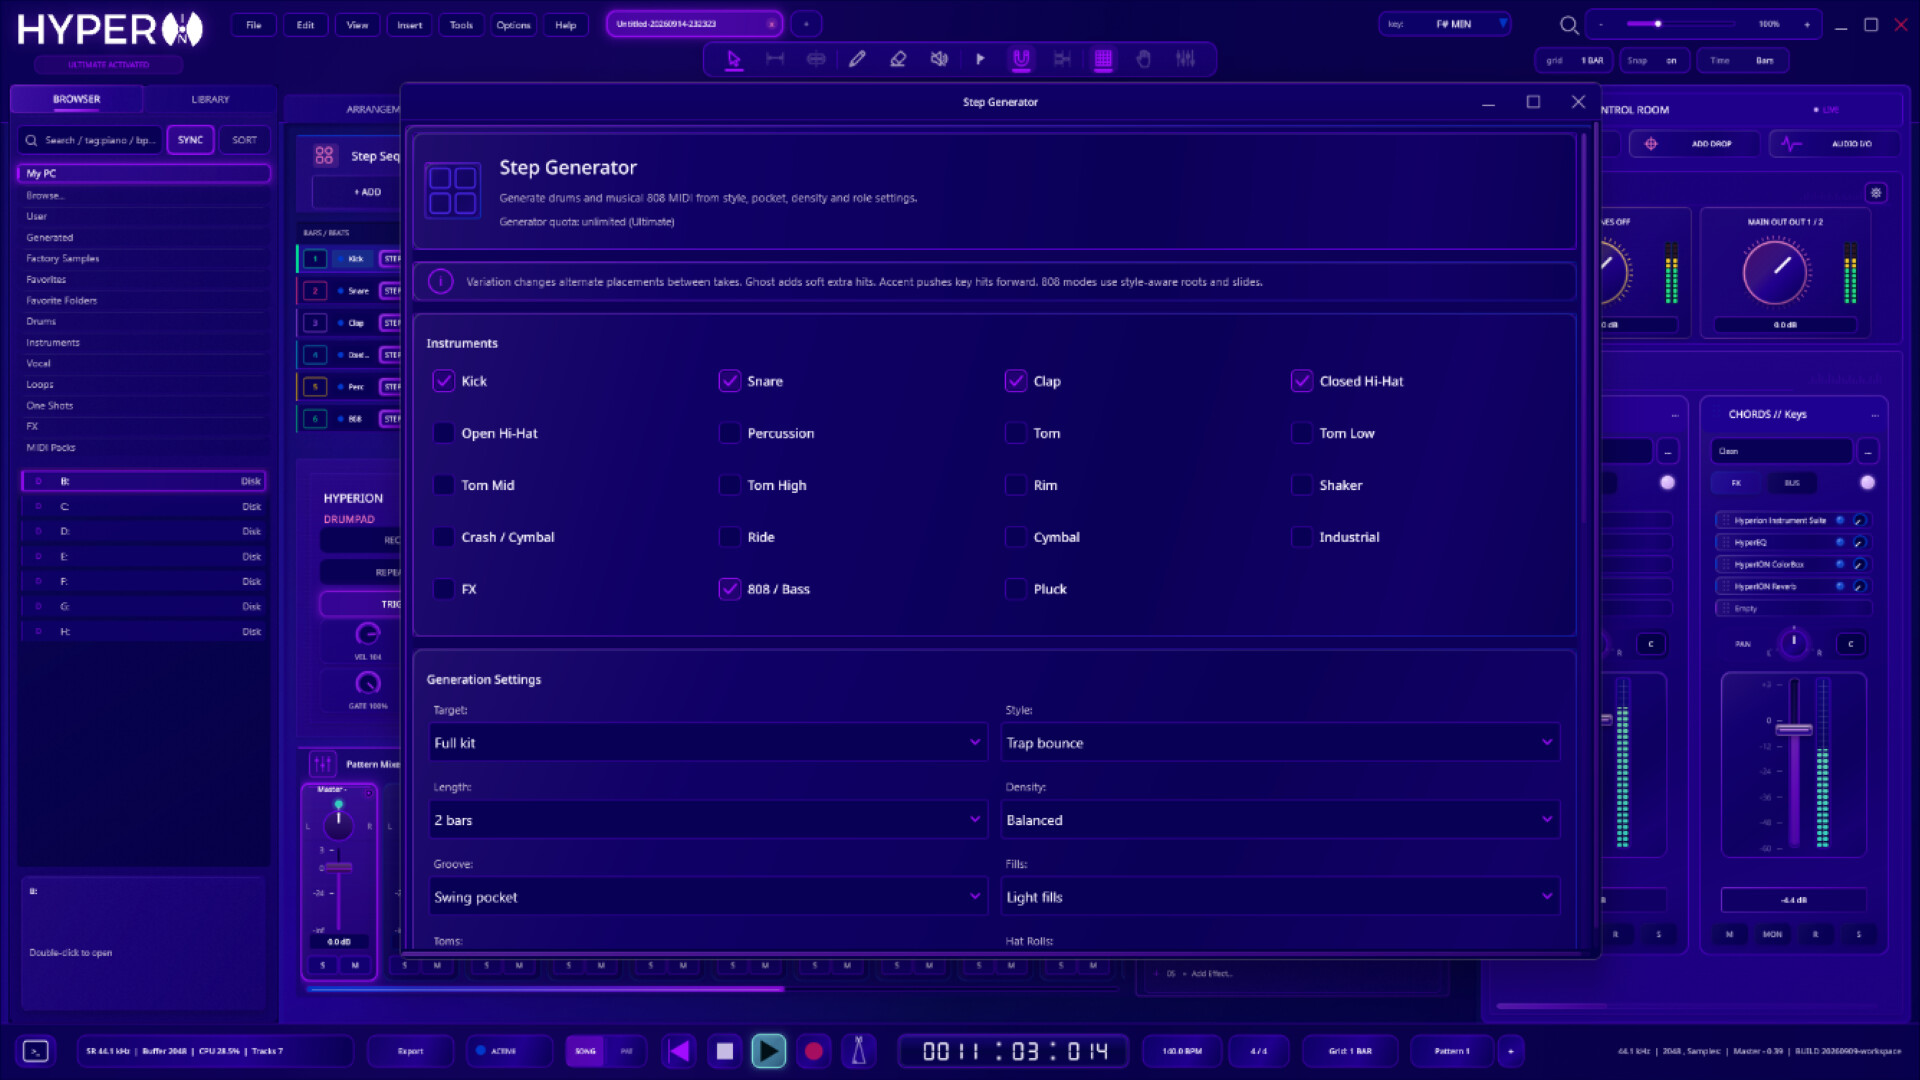Screen dimensions: 1920x1080
Task: Check the Percussion checkbox
Action: click(730, 433)
